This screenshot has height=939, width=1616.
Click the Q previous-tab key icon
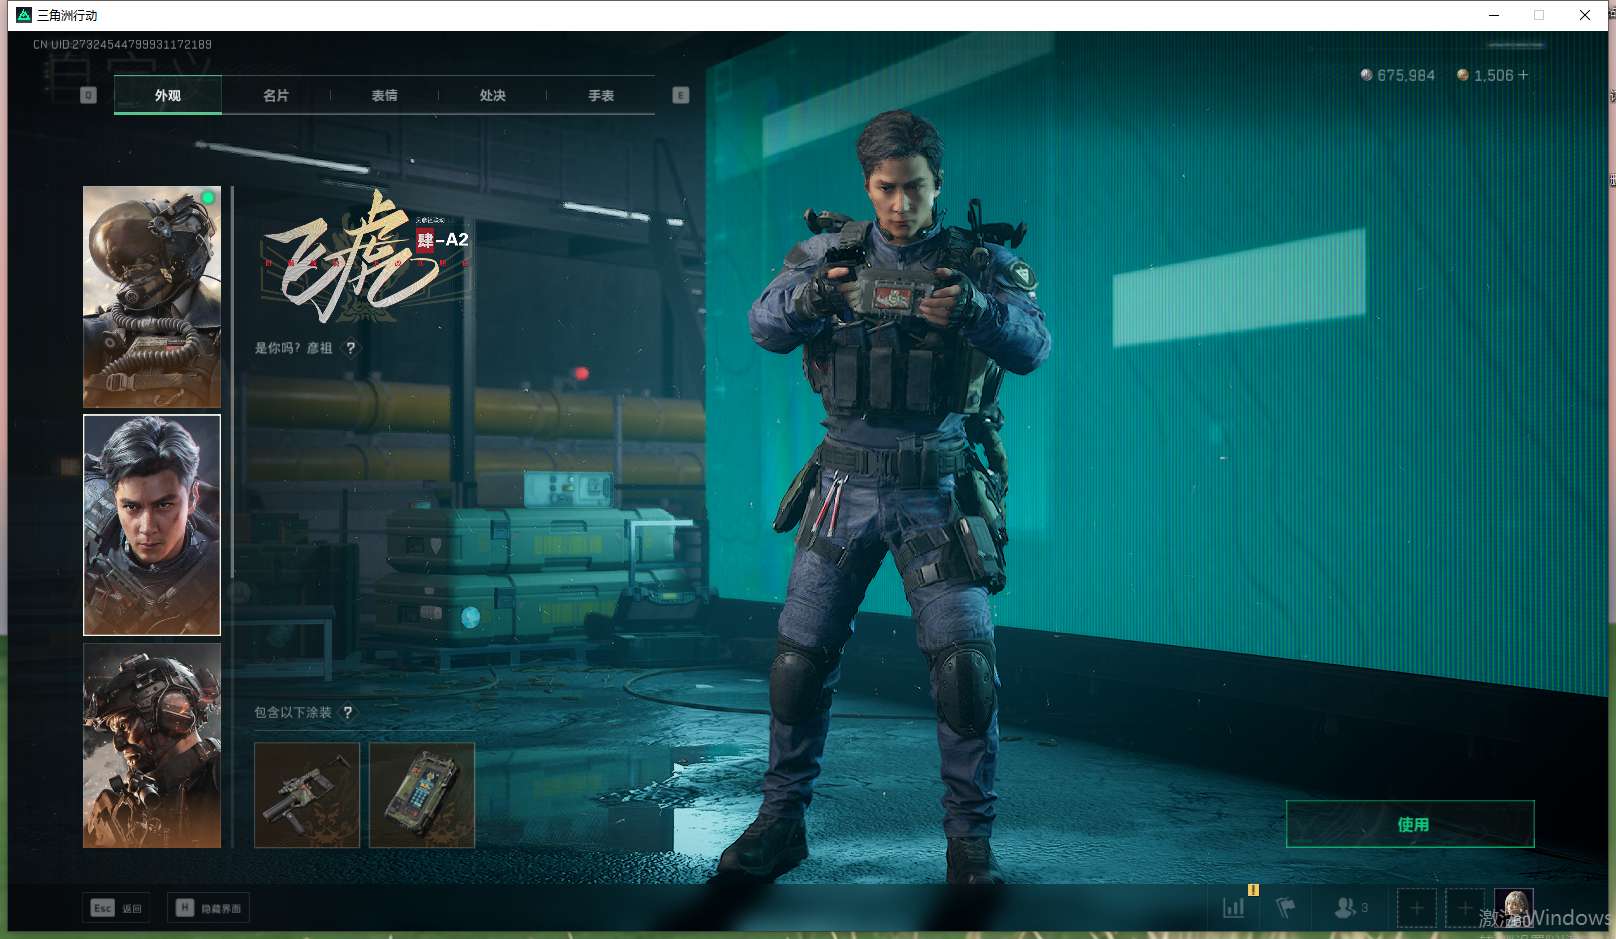tap(88, 95)
